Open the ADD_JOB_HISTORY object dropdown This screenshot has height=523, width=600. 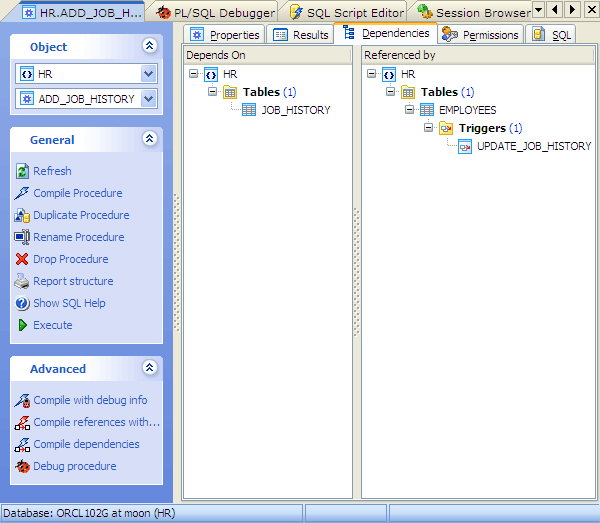point(149,98)
